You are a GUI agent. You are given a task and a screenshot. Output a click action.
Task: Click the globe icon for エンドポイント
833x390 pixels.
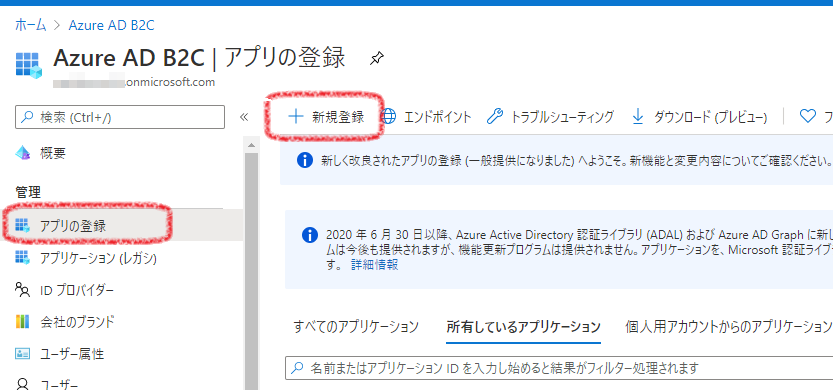[389, 117]
